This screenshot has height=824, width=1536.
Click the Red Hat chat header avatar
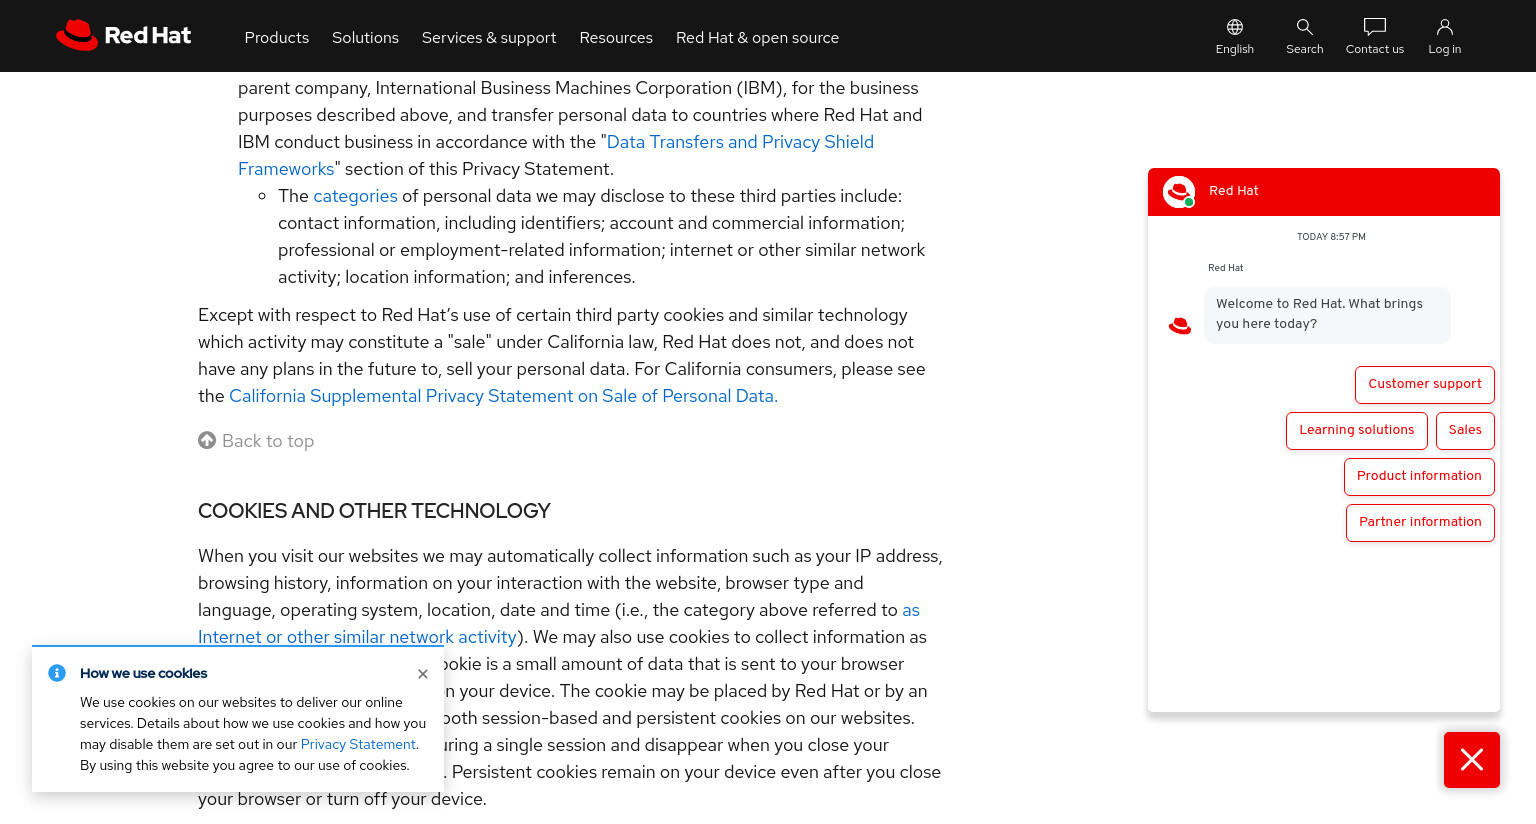[x=1179, y=192]
